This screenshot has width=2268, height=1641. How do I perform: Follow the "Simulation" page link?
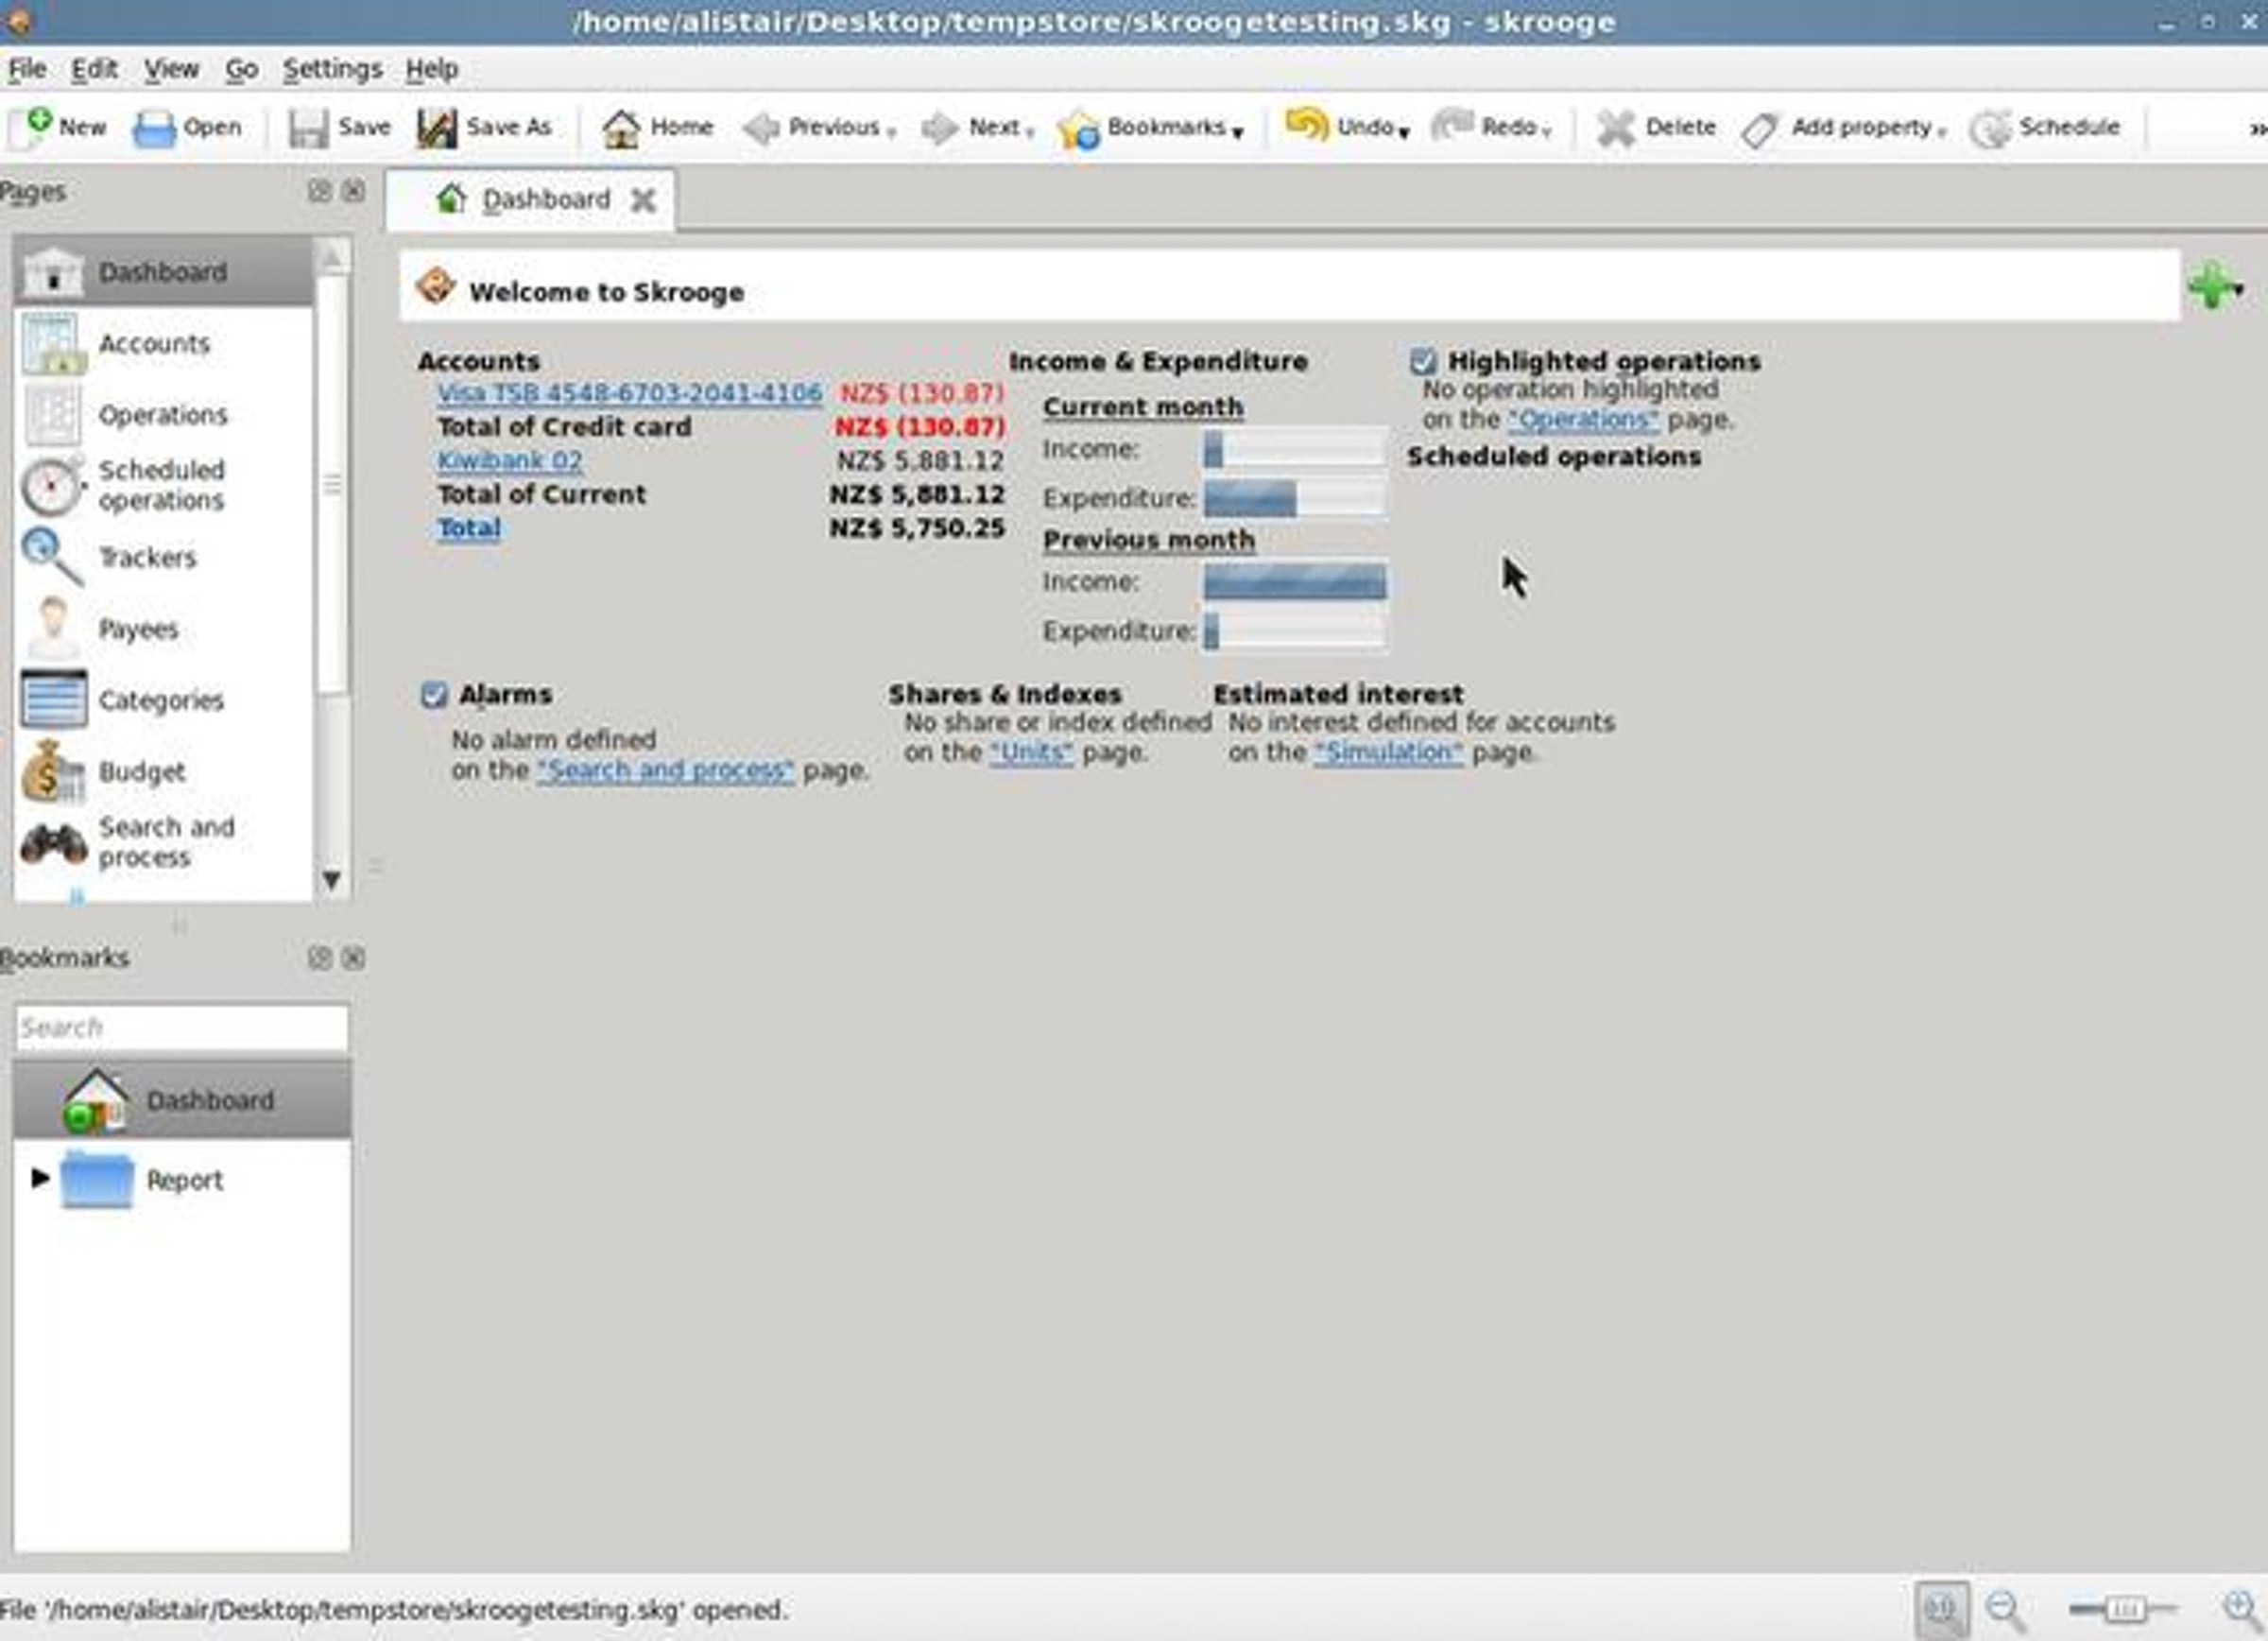(x=1388, y=752)
